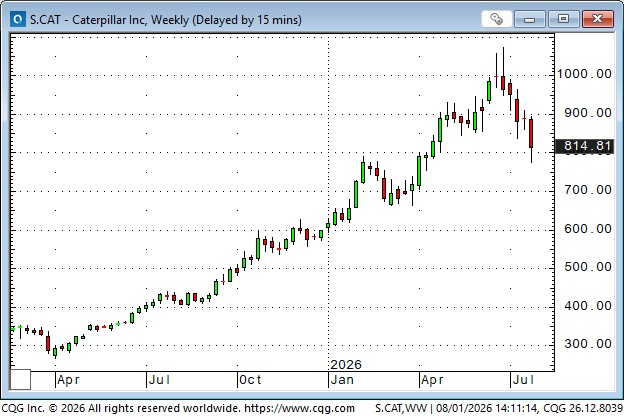Maximize the Caterpillar chart window
The image size is (624, 416).
click(563, 19)
